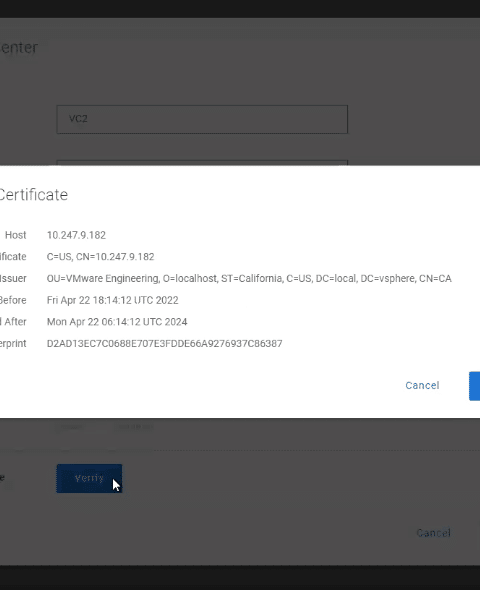The image size is (480, 590).
Task: Click the Verify button behind the dialog
Action: (89, 478)
